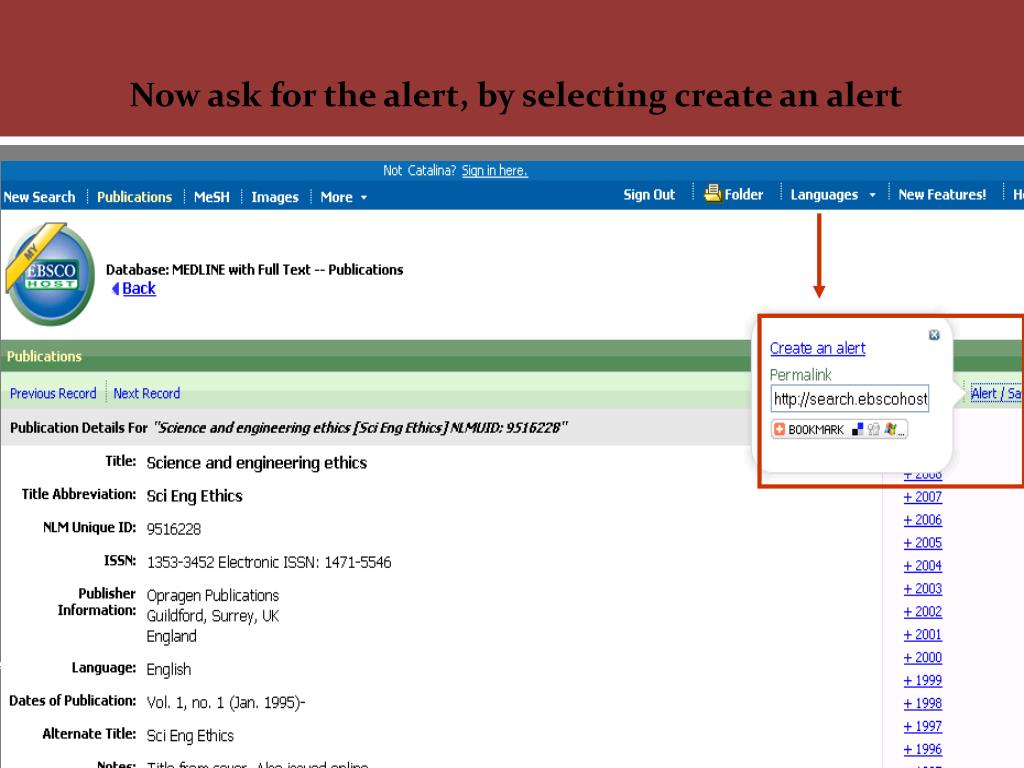Expand the 1996 issues list
Screen dimensions: 1024x768
point(922,749)
